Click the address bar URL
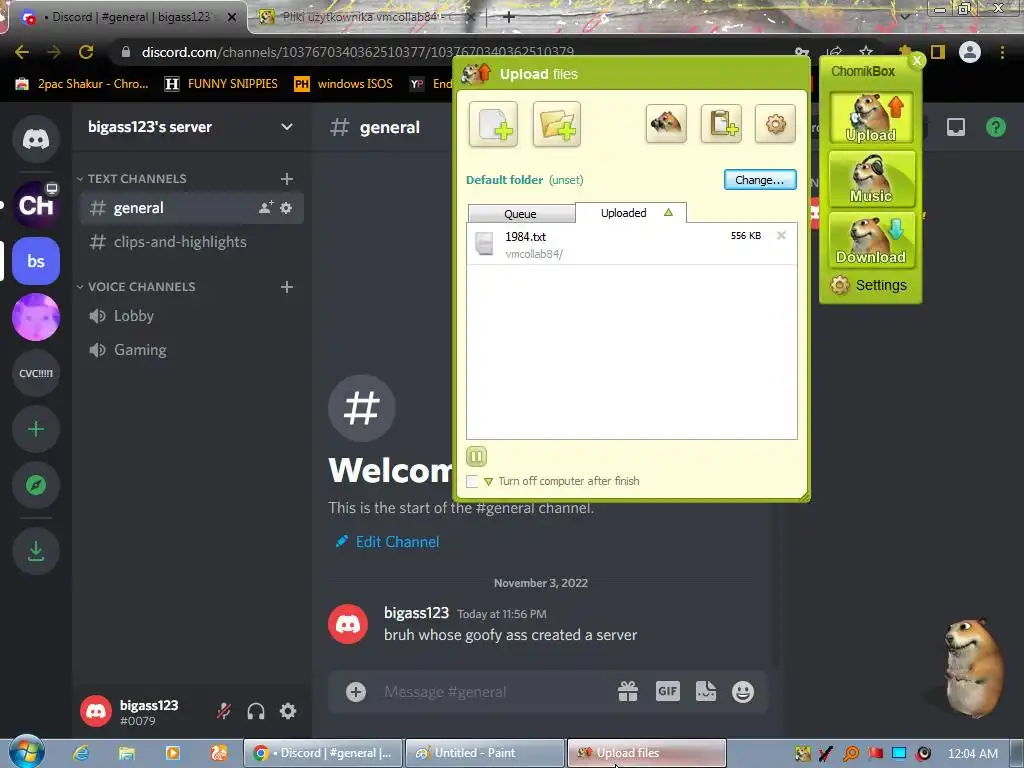1024x768 pixels. tap(357, 52)
